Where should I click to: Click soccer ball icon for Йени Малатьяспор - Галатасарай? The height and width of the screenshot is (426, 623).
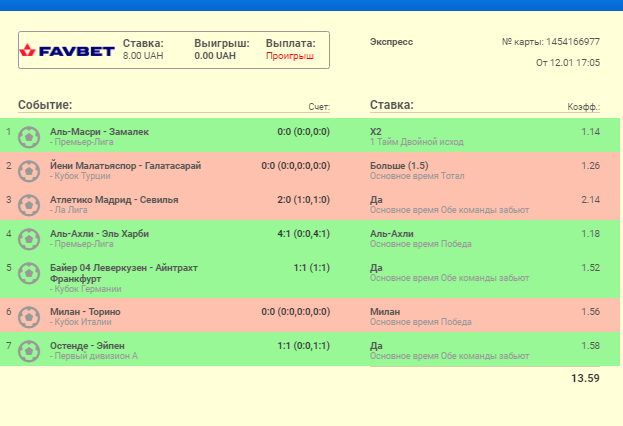point(30,170)
